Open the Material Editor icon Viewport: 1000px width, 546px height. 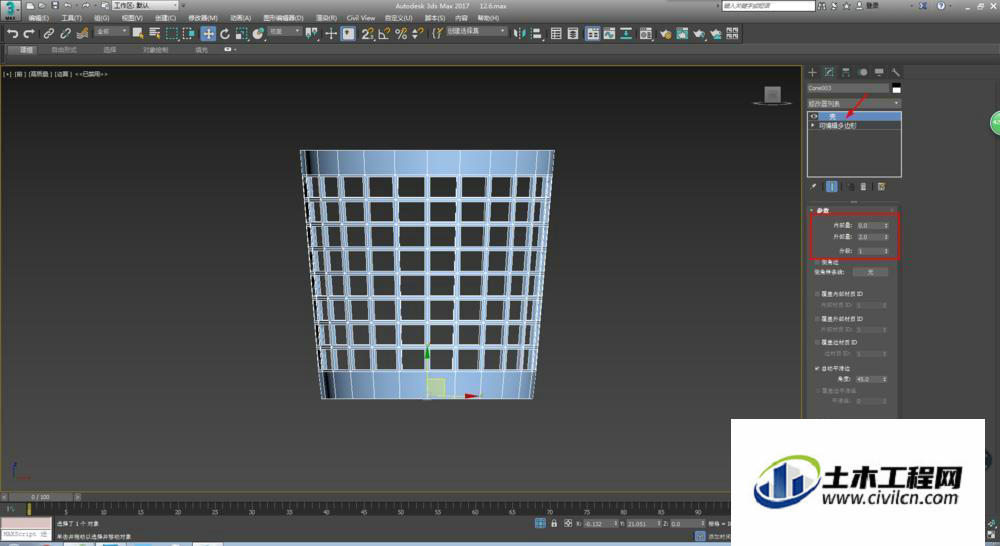[645, 34]
